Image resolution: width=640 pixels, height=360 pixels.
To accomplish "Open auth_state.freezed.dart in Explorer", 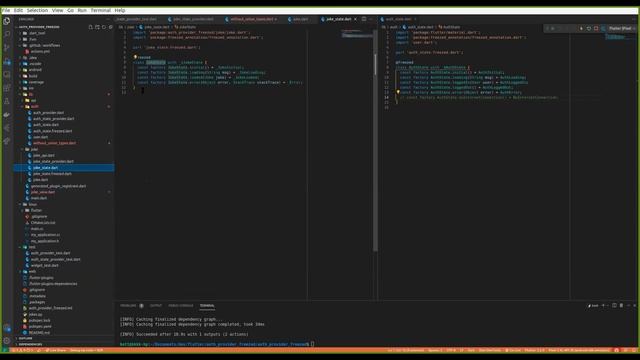I will point(52,131).
